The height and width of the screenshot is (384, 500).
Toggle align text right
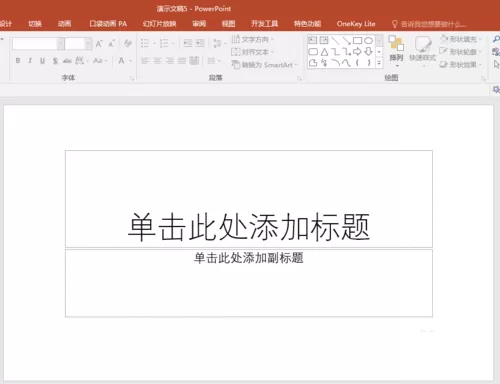click(170, 61)
